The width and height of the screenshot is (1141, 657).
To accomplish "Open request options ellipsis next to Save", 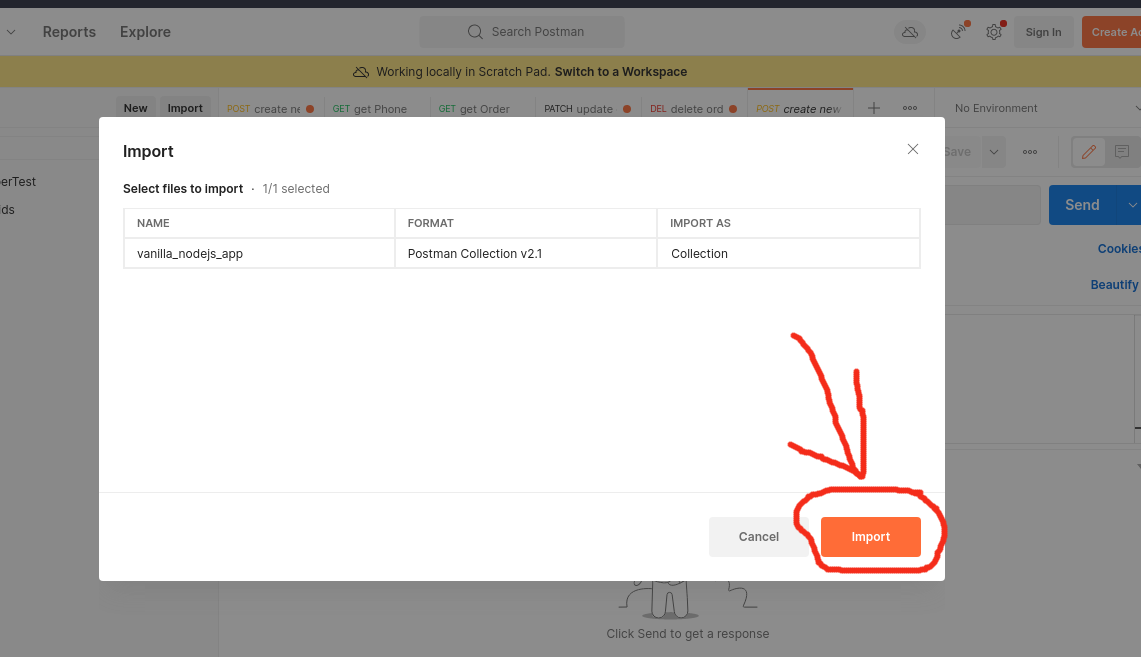I will (x=1030, y=152).
